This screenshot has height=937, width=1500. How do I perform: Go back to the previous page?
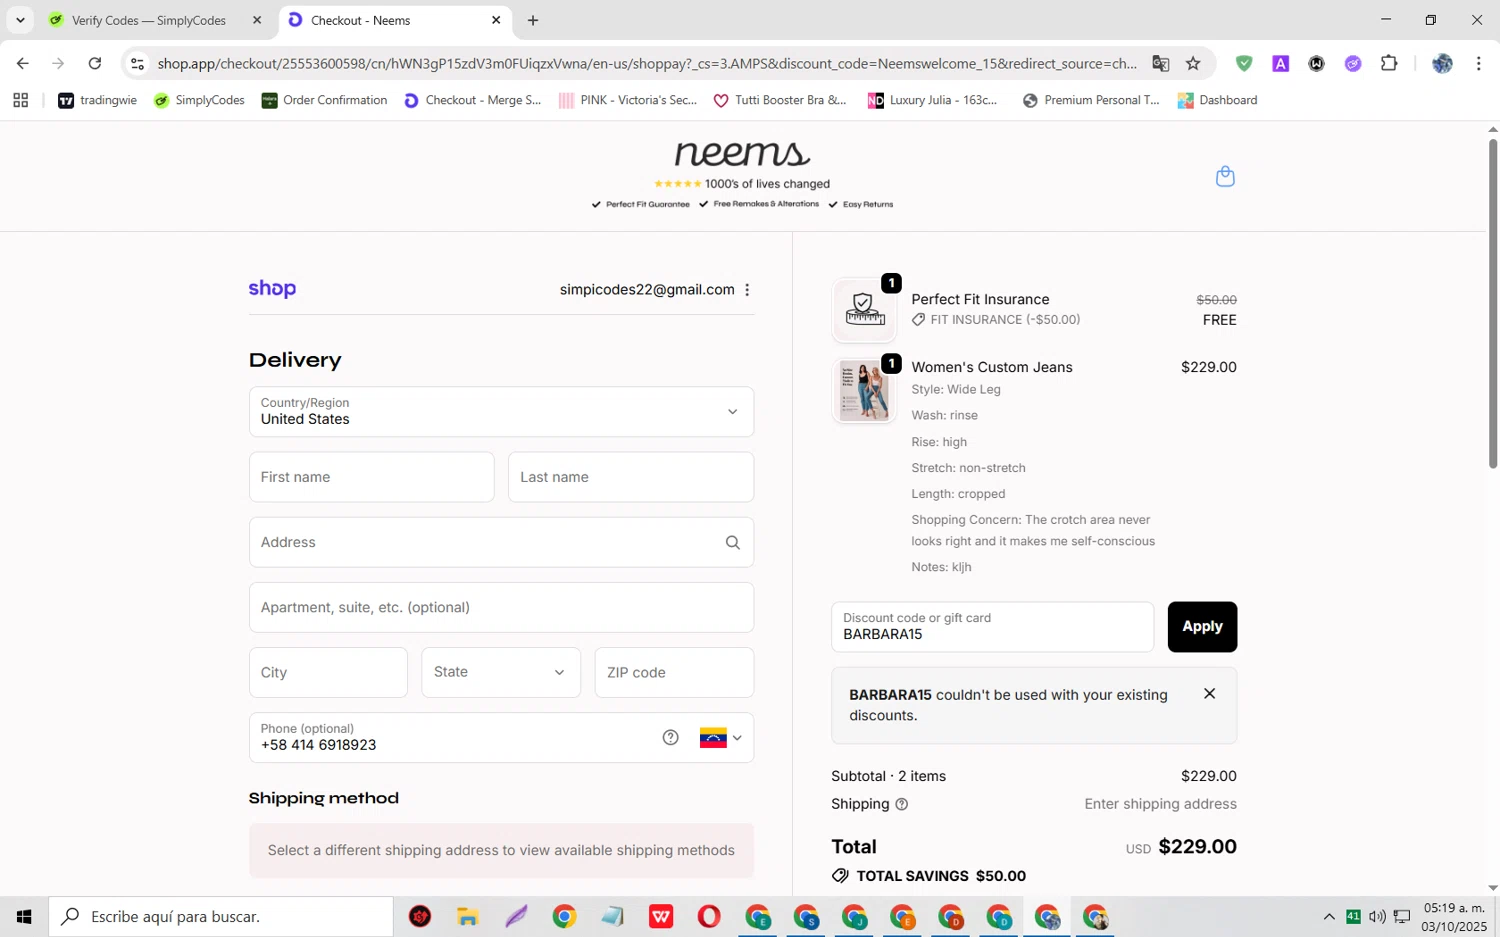[22, 63]
